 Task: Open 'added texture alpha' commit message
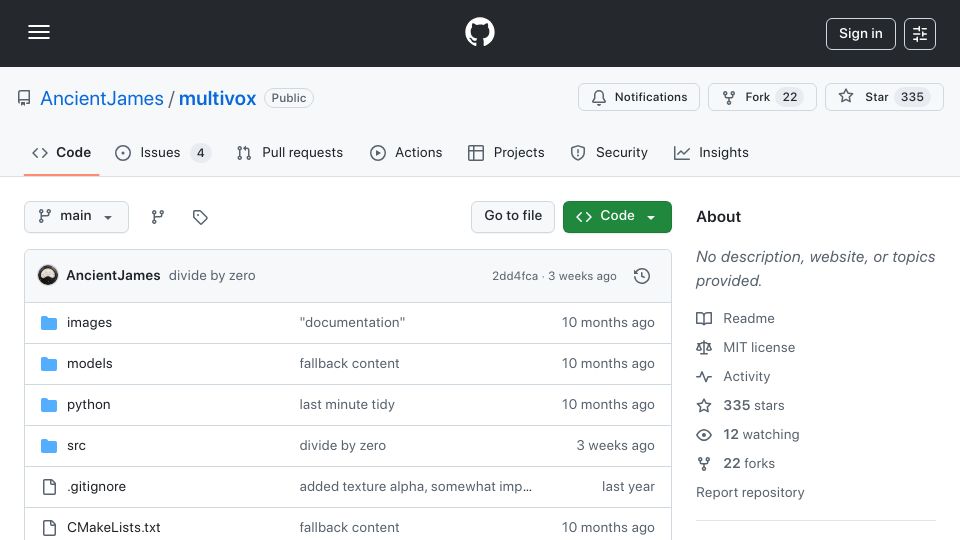[x=416, y=487]
